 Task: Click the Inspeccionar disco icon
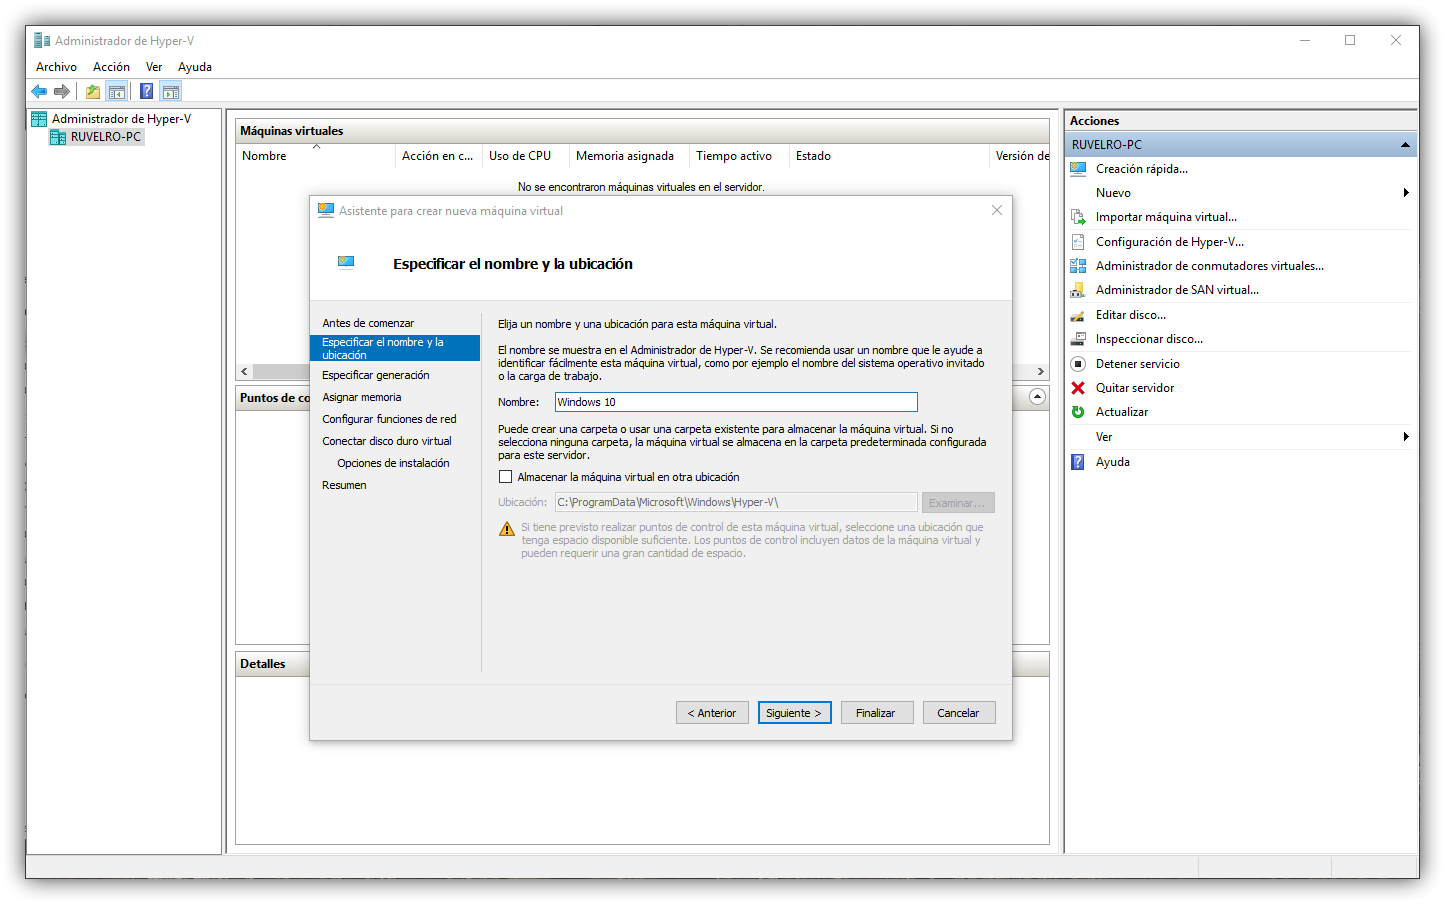[x=1078, y=339]
